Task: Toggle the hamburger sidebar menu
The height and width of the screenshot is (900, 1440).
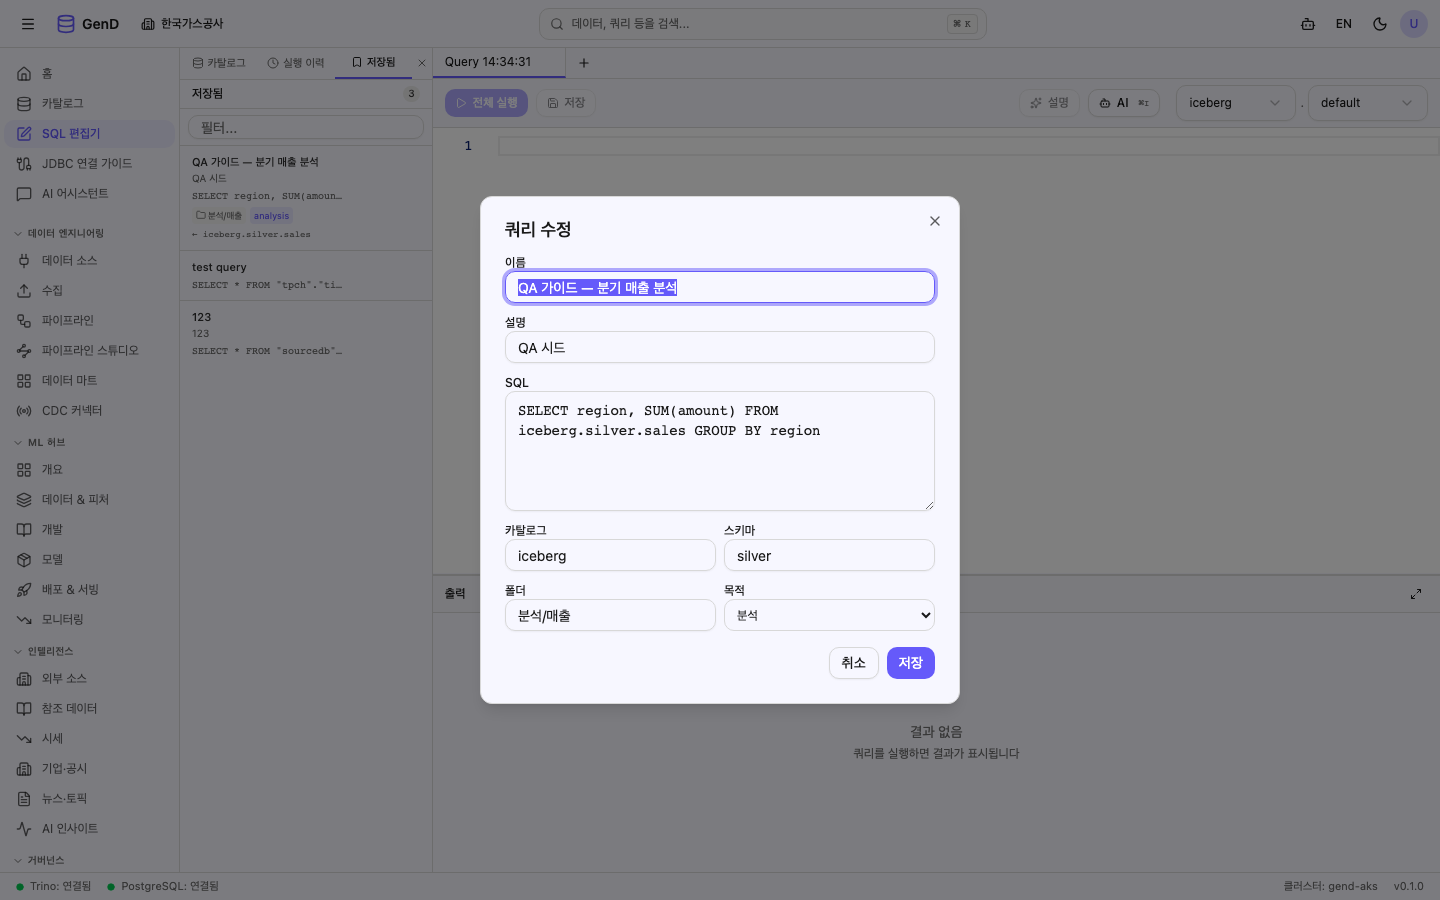Action: (x=28, y=24)
